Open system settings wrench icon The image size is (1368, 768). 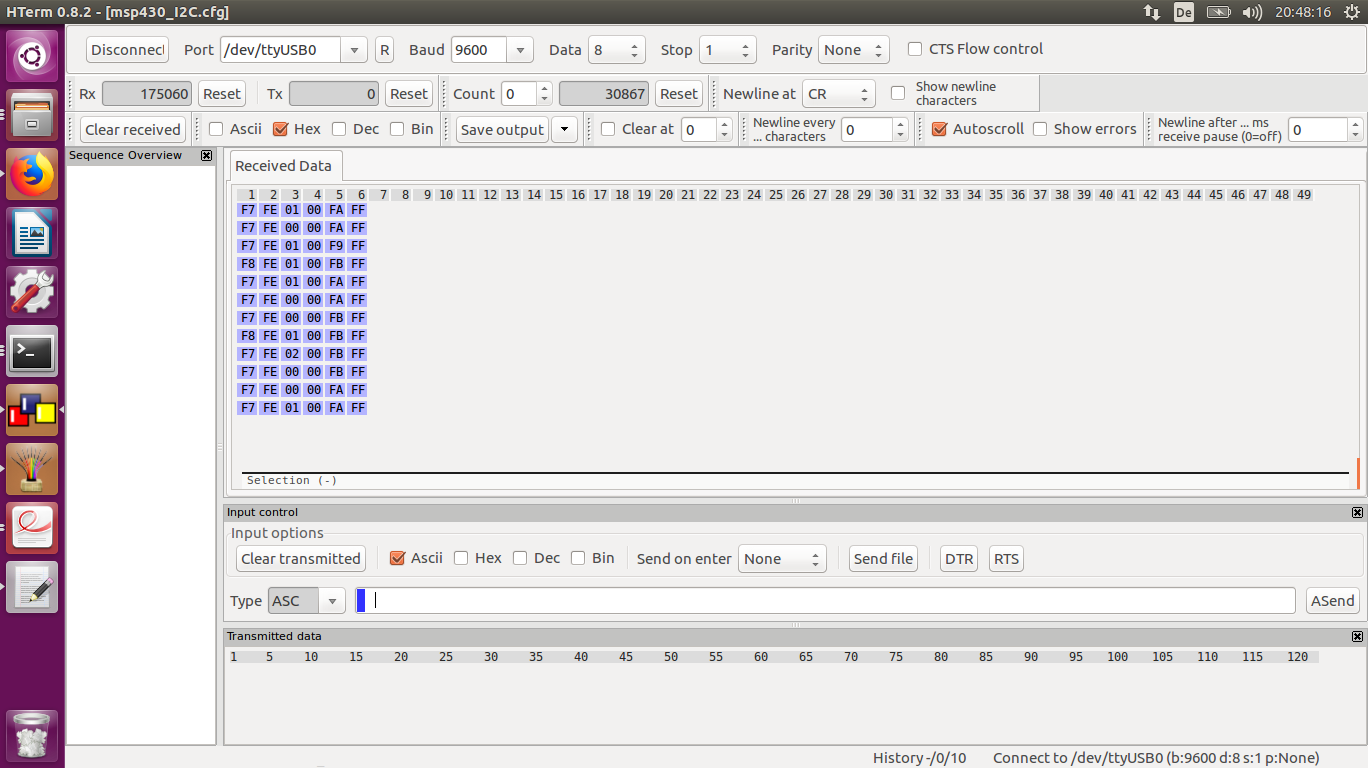tap(32, 292)
